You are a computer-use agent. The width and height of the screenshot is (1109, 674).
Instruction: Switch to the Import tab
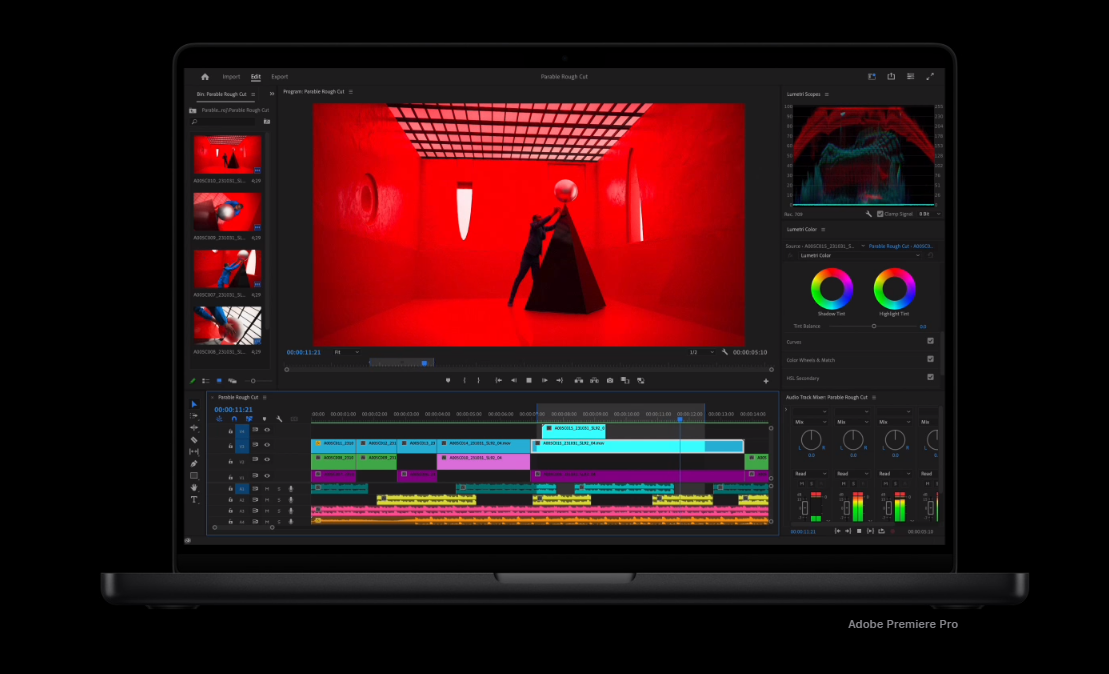point(231,76)
